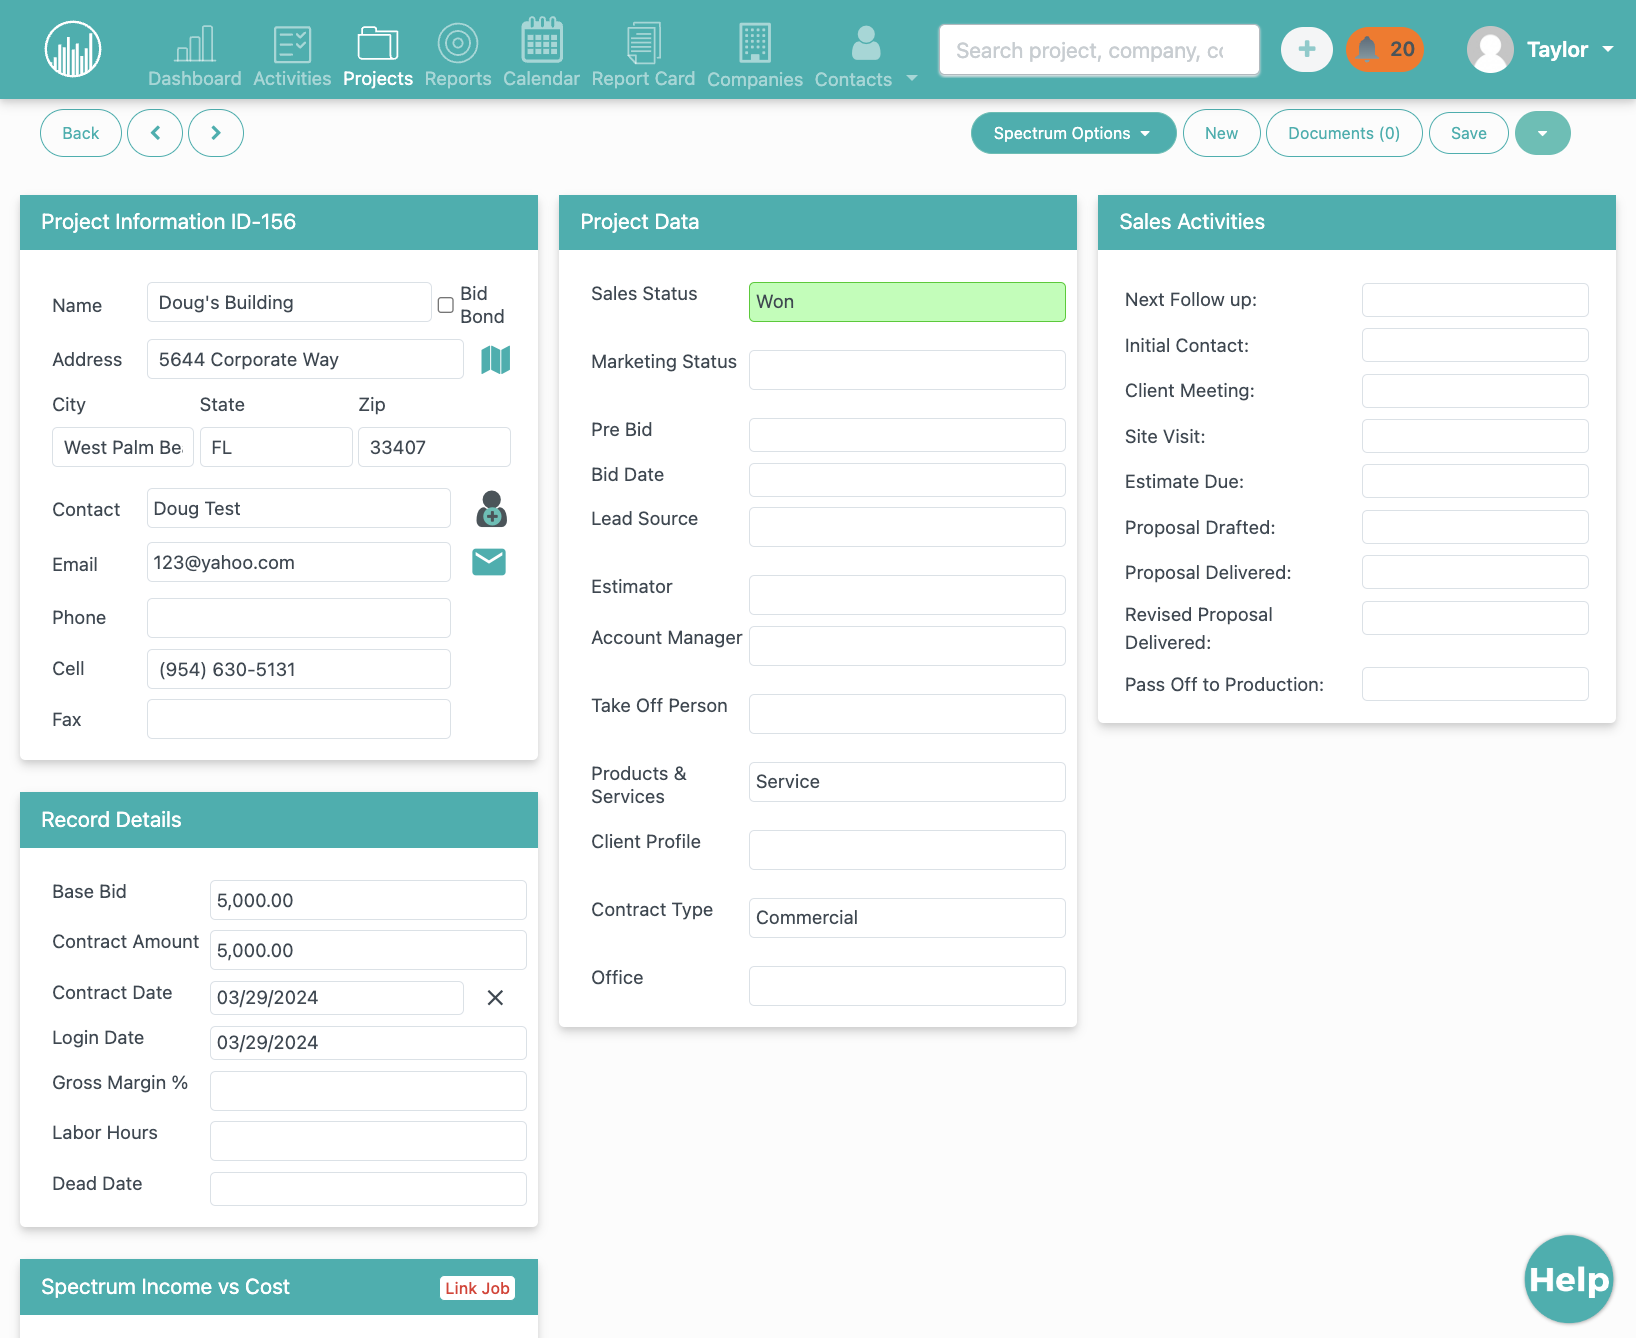Click the plus quick-add button
Viewport: 1636px width, 1338px height.
(1307, 49)
